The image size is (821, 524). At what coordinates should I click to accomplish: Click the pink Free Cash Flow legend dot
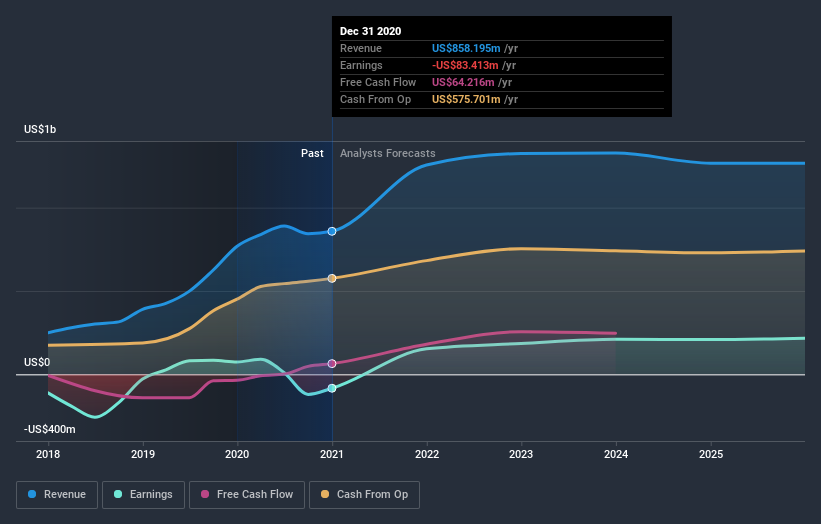tap(205, 494)
